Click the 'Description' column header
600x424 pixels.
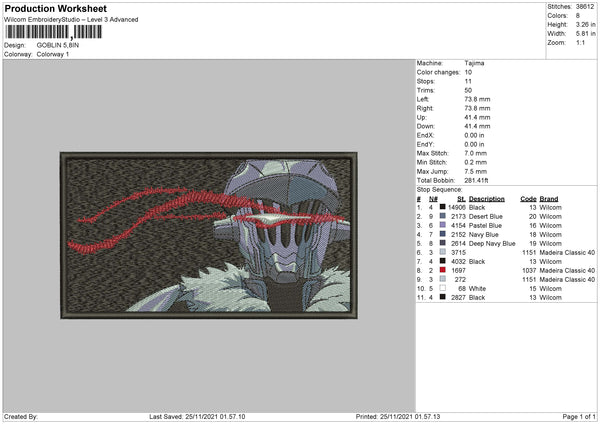pos(487,199)
